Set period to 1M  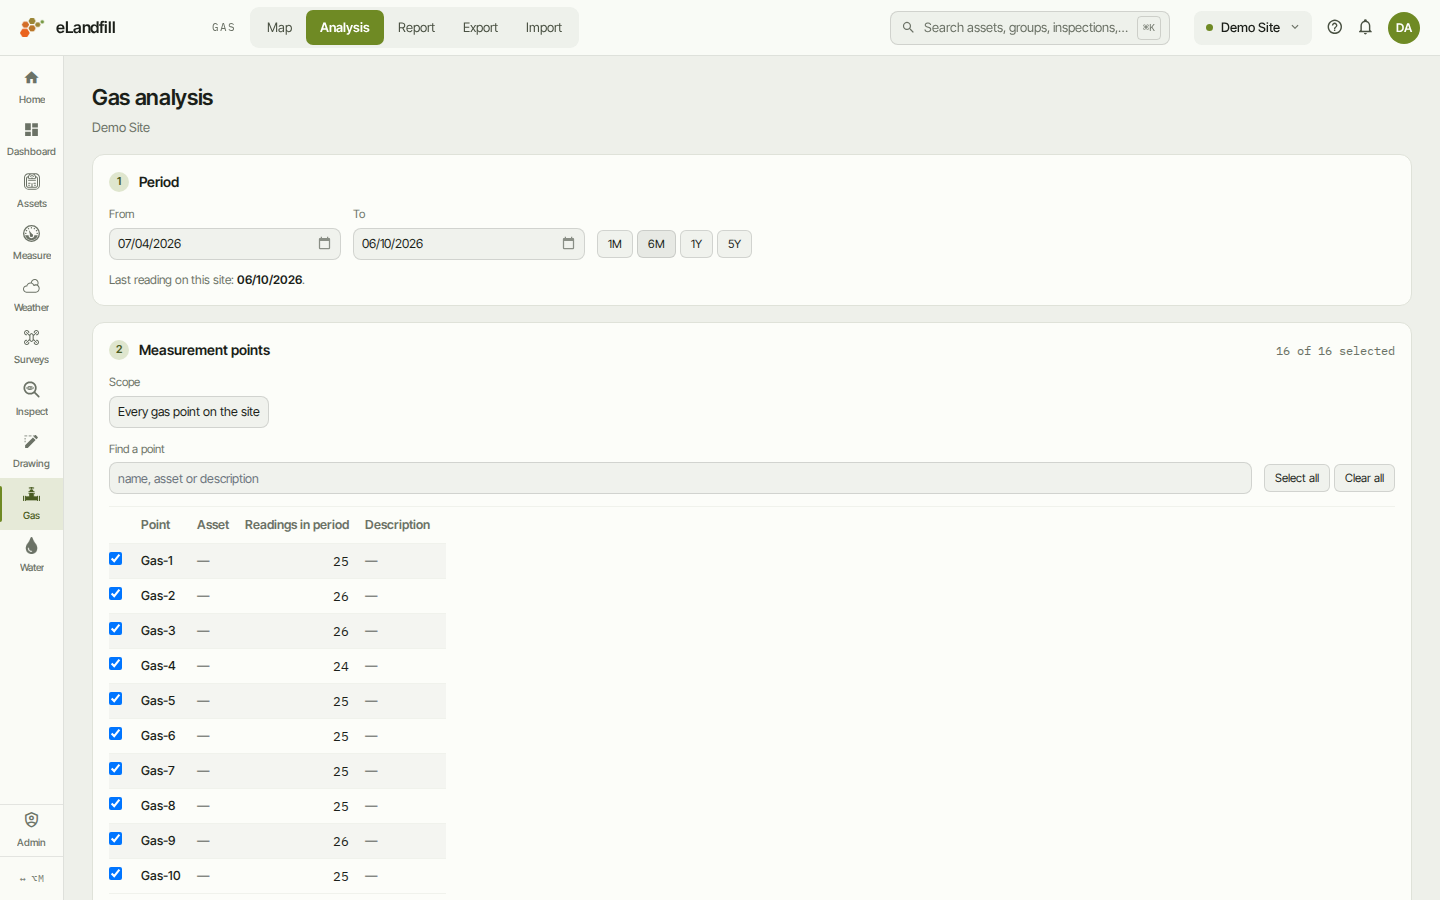point(615,244)
